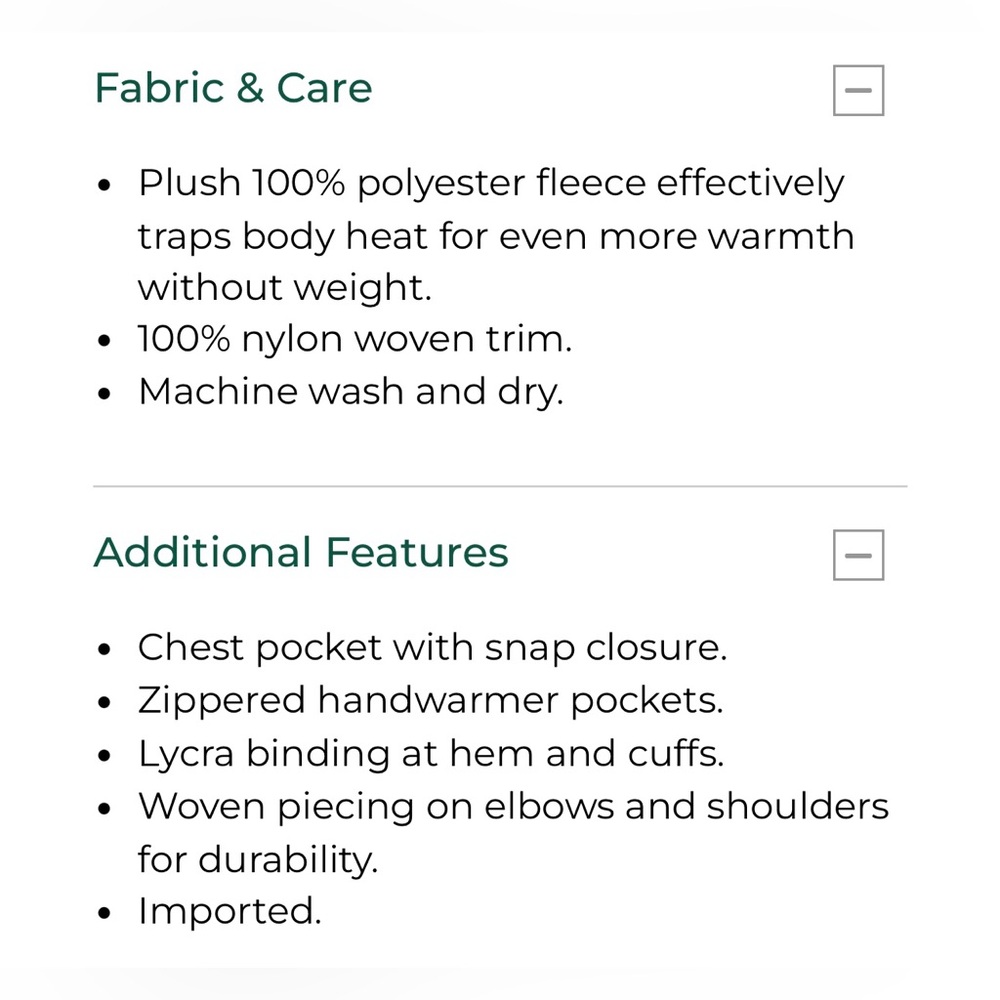Collapse the Additional Features section
The image size is (1000, 1000).
pyautogui.click(x=858, y=555)
